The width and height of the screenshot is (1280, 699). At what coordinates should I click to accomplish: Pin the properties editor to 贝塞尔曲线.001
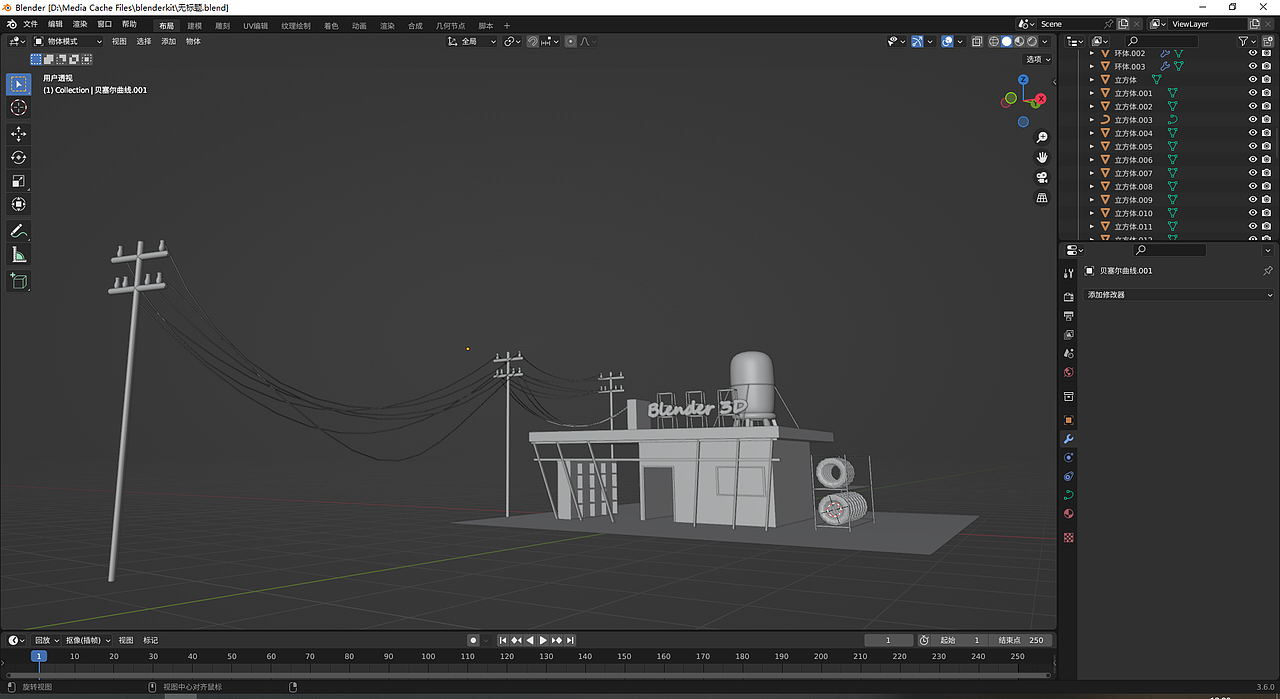pyautogui.click(x=1267, y=271)
